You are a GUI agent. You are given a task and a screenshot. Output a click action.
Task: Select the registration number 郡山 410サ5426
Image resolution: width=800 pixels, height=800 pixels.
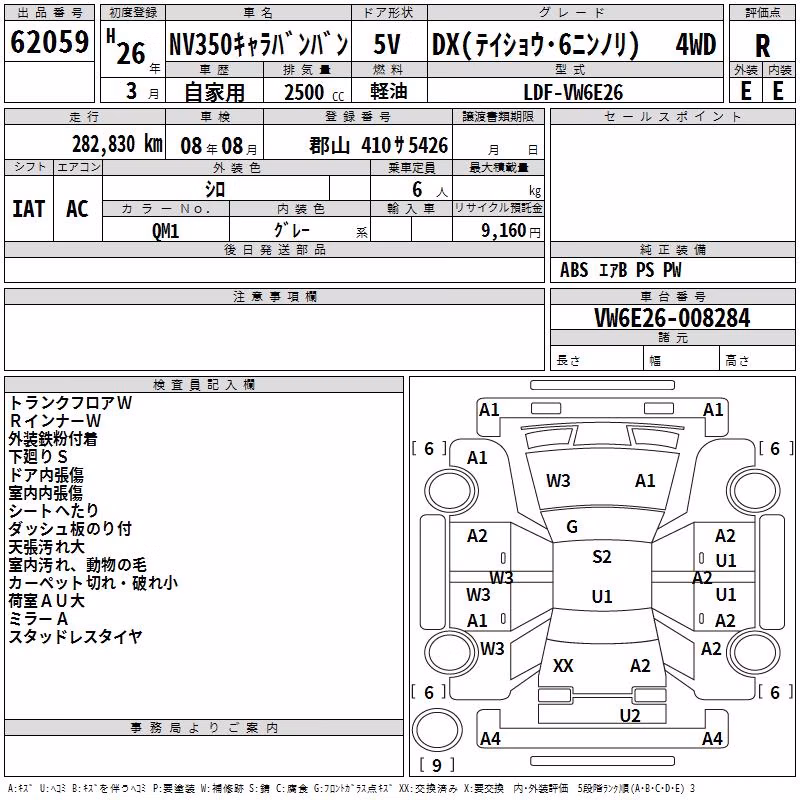click(x=379, y=146)
